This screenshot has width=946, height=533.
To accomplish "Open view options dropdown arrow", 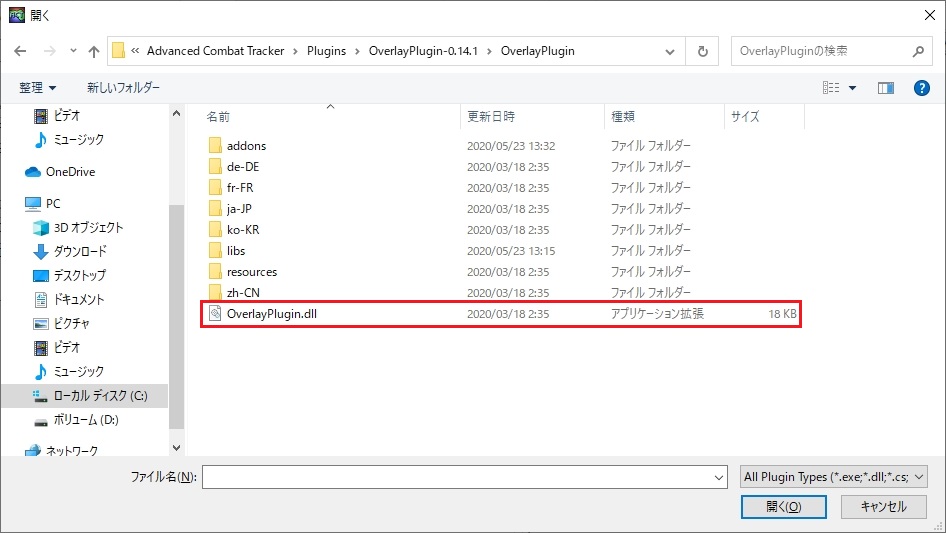I will pos(852,88).
